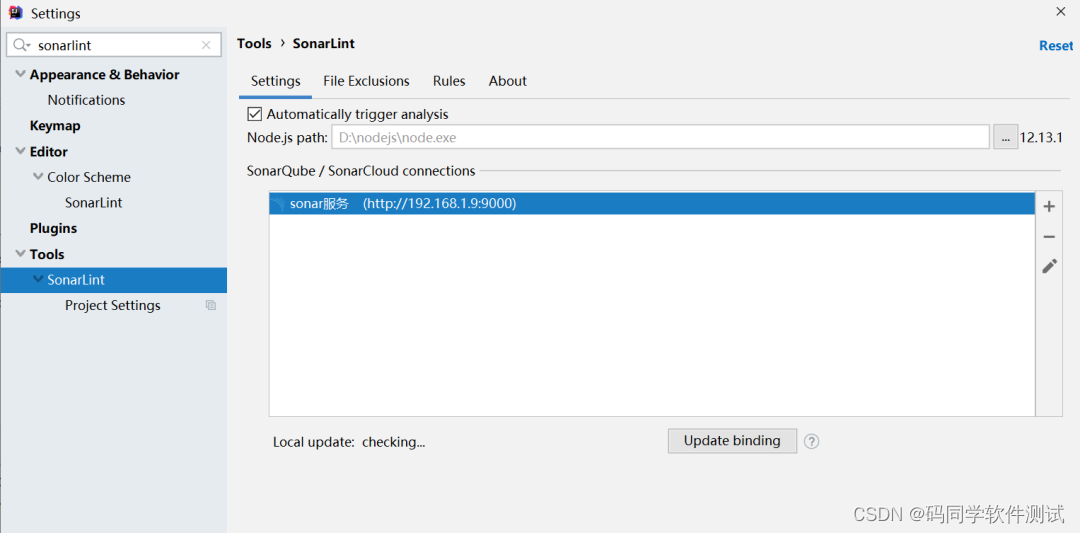Switch to the File Exclusions tab
Screen dimensions: 1080x533
click(366, 81)
